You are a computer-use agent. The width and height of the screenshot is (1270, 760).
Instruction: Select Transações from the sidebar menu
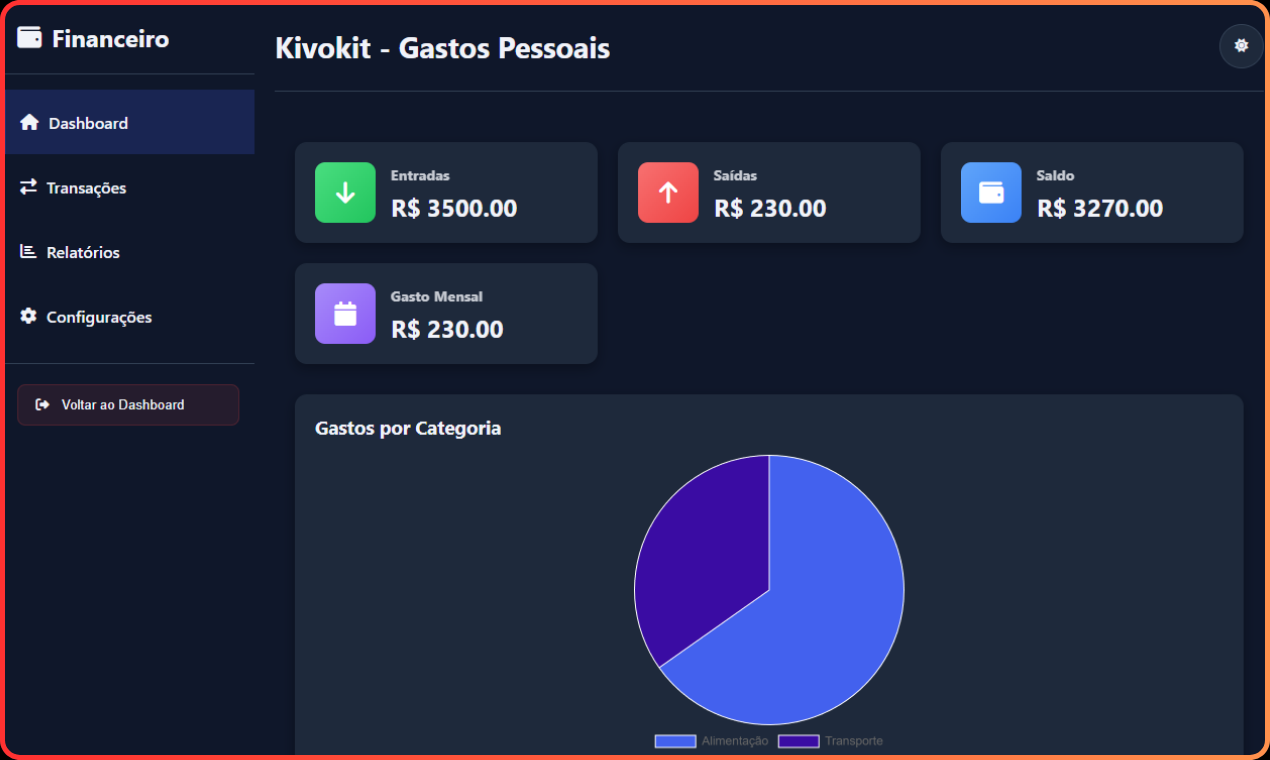[x=86, y=187]
